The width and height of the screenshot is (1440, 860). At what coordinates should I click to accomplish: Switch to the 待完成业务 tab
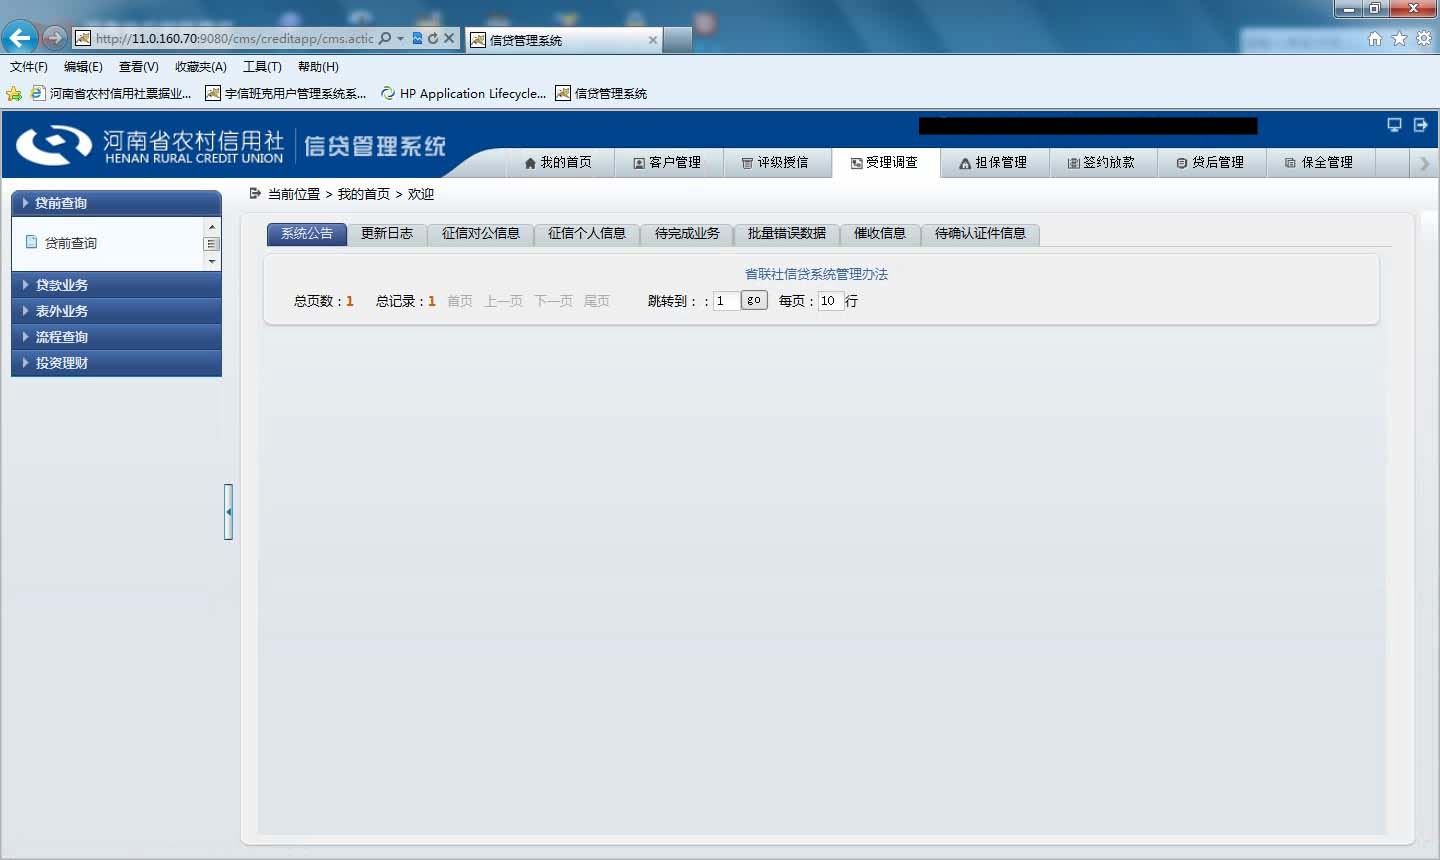point(687,233)
